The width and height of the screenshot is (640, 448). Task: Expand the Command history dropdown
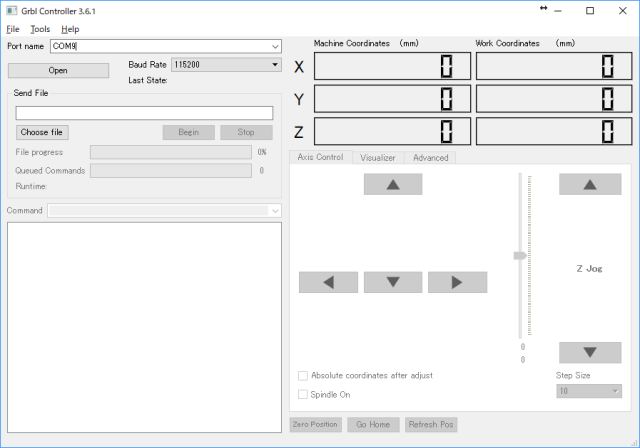tap(276, 211)
